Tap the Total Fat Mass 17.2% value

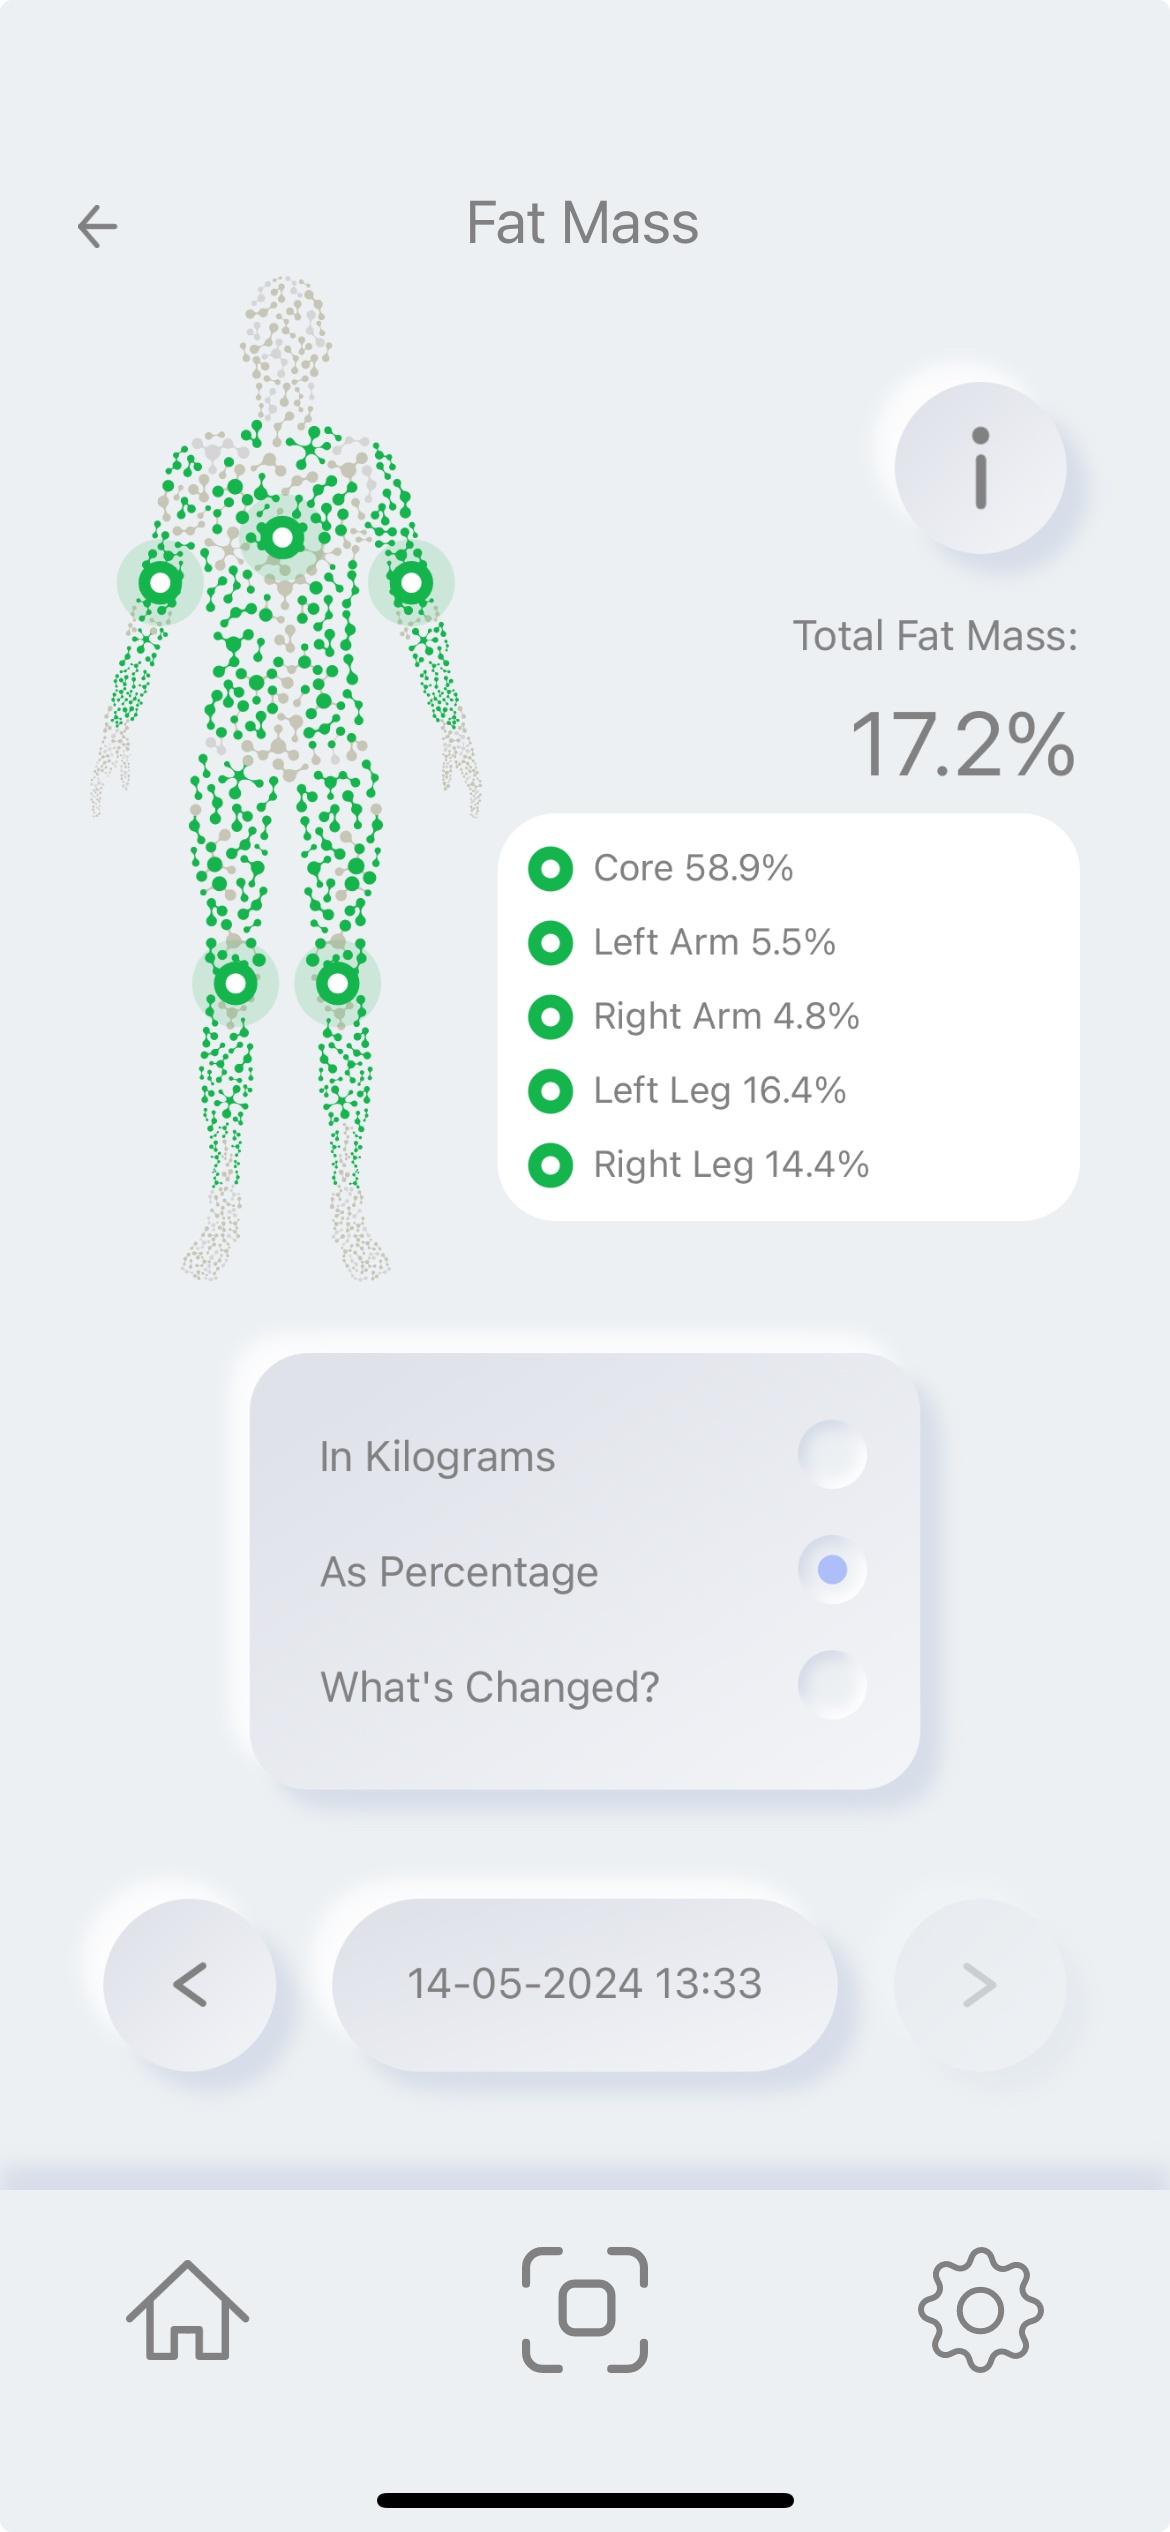[x=962, y=745]
